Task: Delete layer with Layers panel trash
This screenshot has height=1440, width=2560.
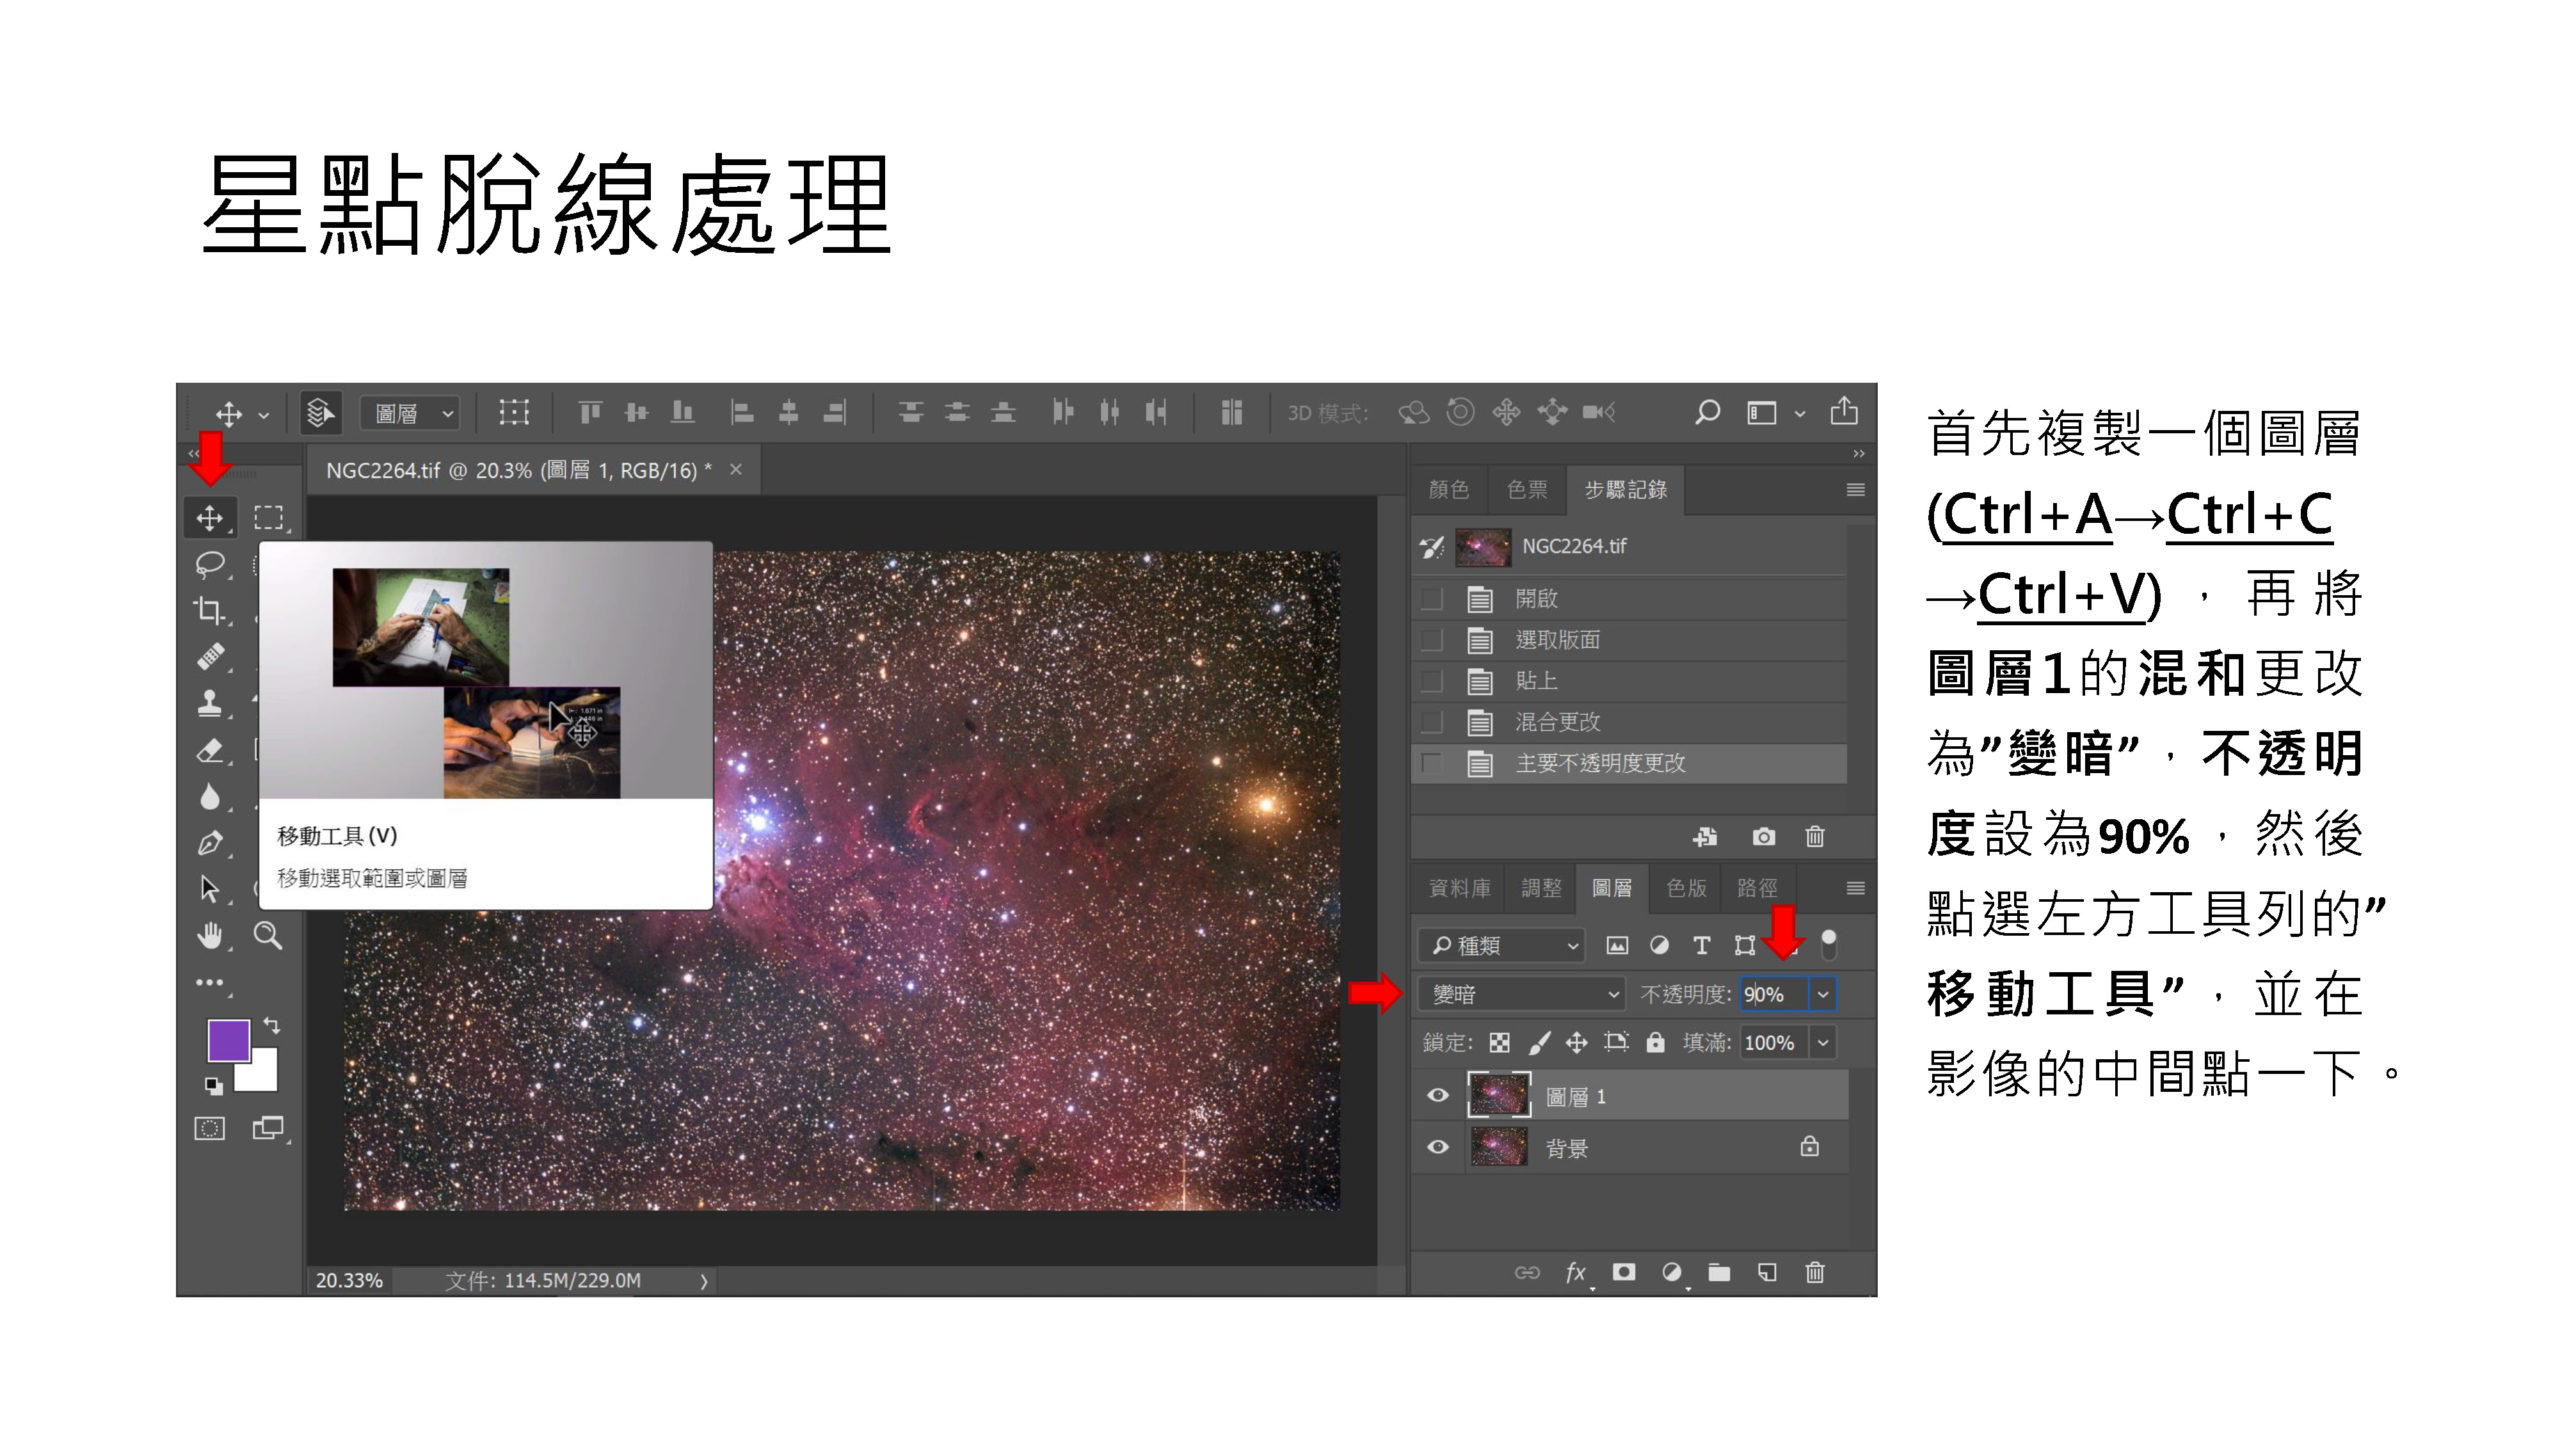Action: [1815, 1272]
